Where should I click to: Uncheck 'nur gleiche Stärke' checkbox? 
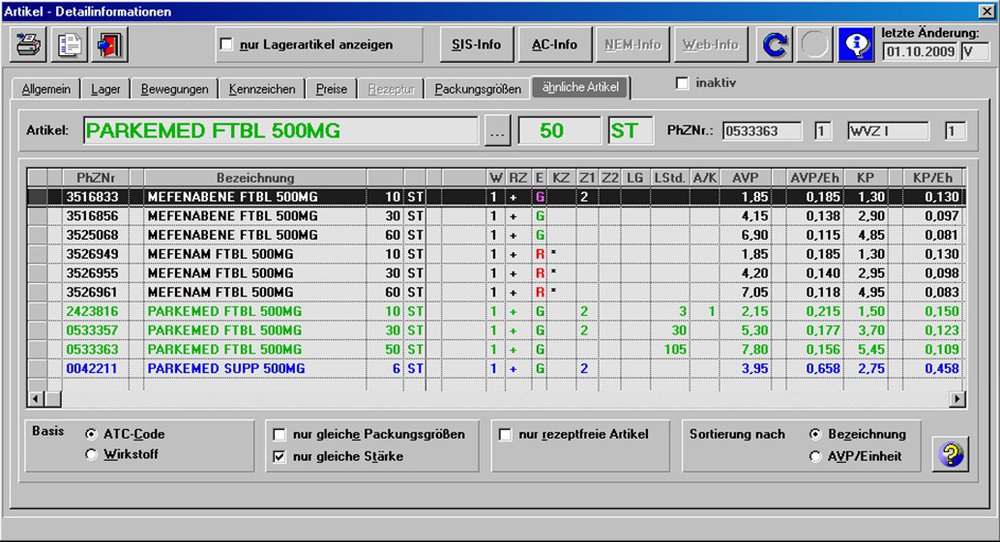tap(280, 457)
